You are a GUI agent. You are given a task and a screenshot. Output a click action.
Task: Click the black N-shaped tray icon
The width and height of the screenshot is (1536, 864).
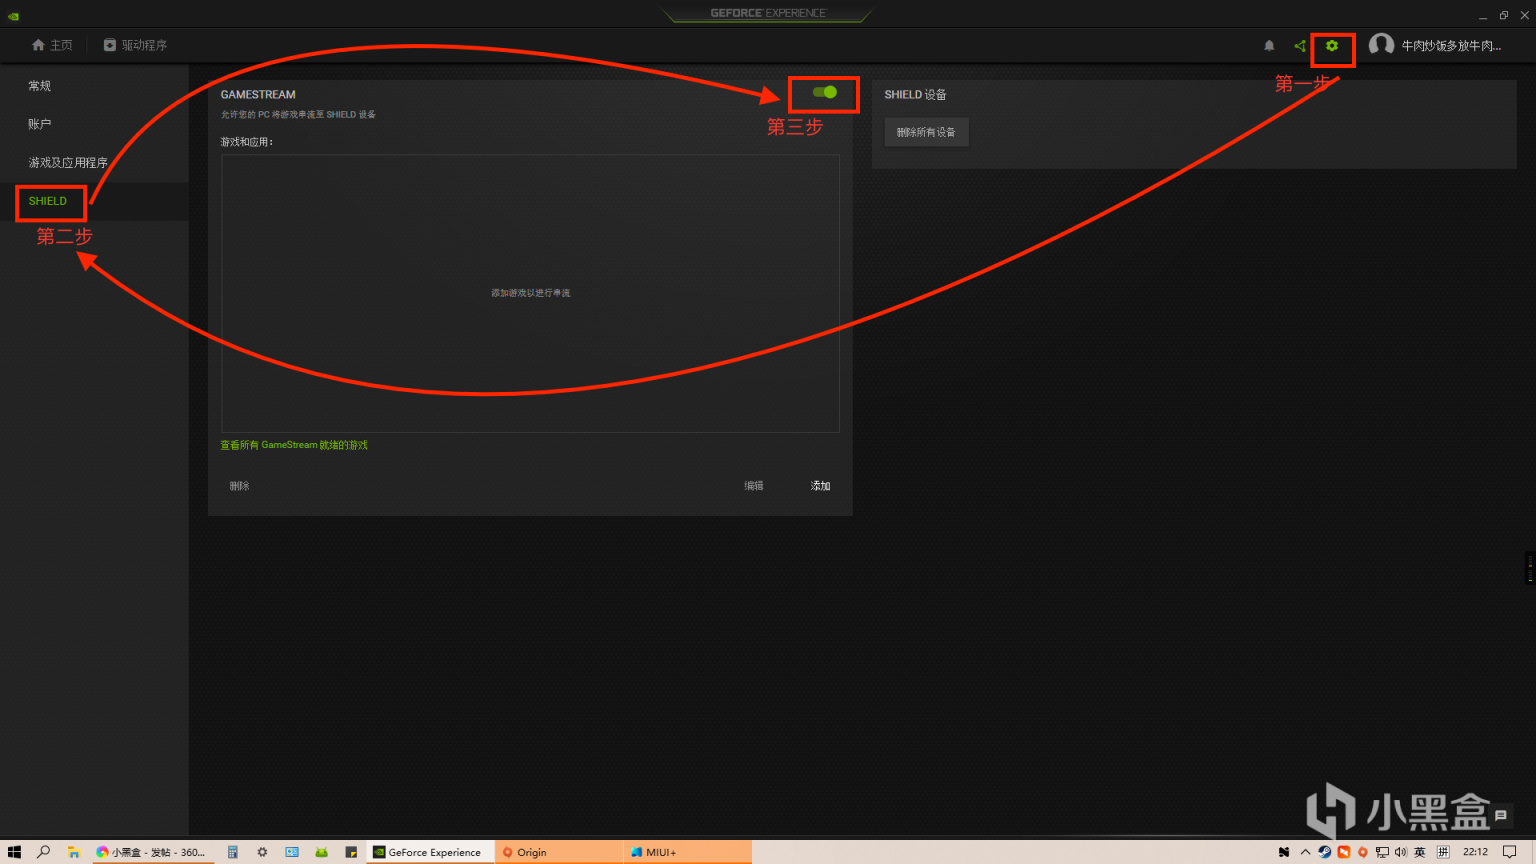pos(1284,852)
